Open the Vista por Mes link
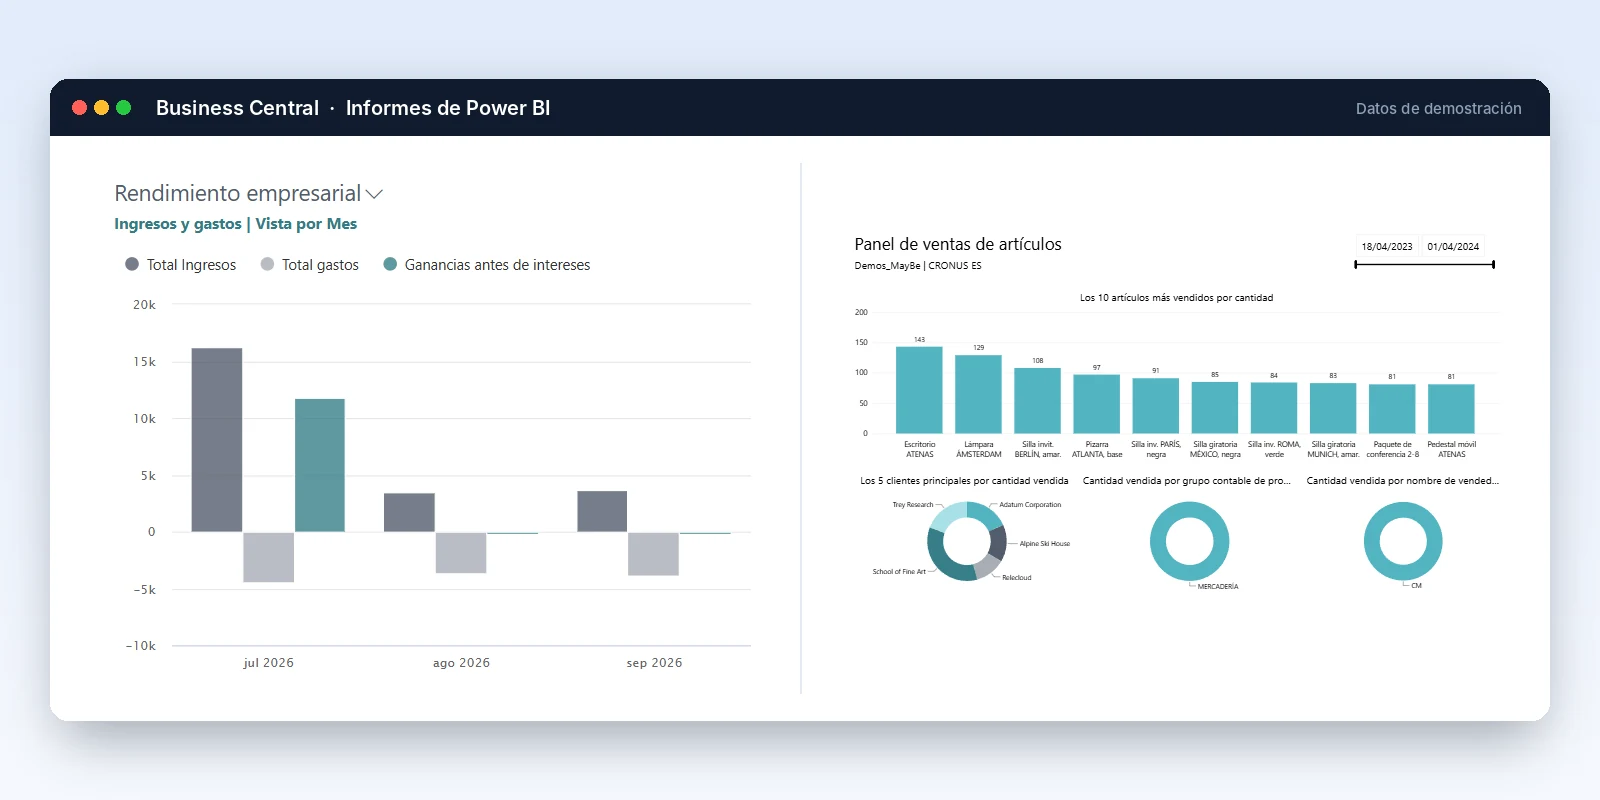 [306, 224]
